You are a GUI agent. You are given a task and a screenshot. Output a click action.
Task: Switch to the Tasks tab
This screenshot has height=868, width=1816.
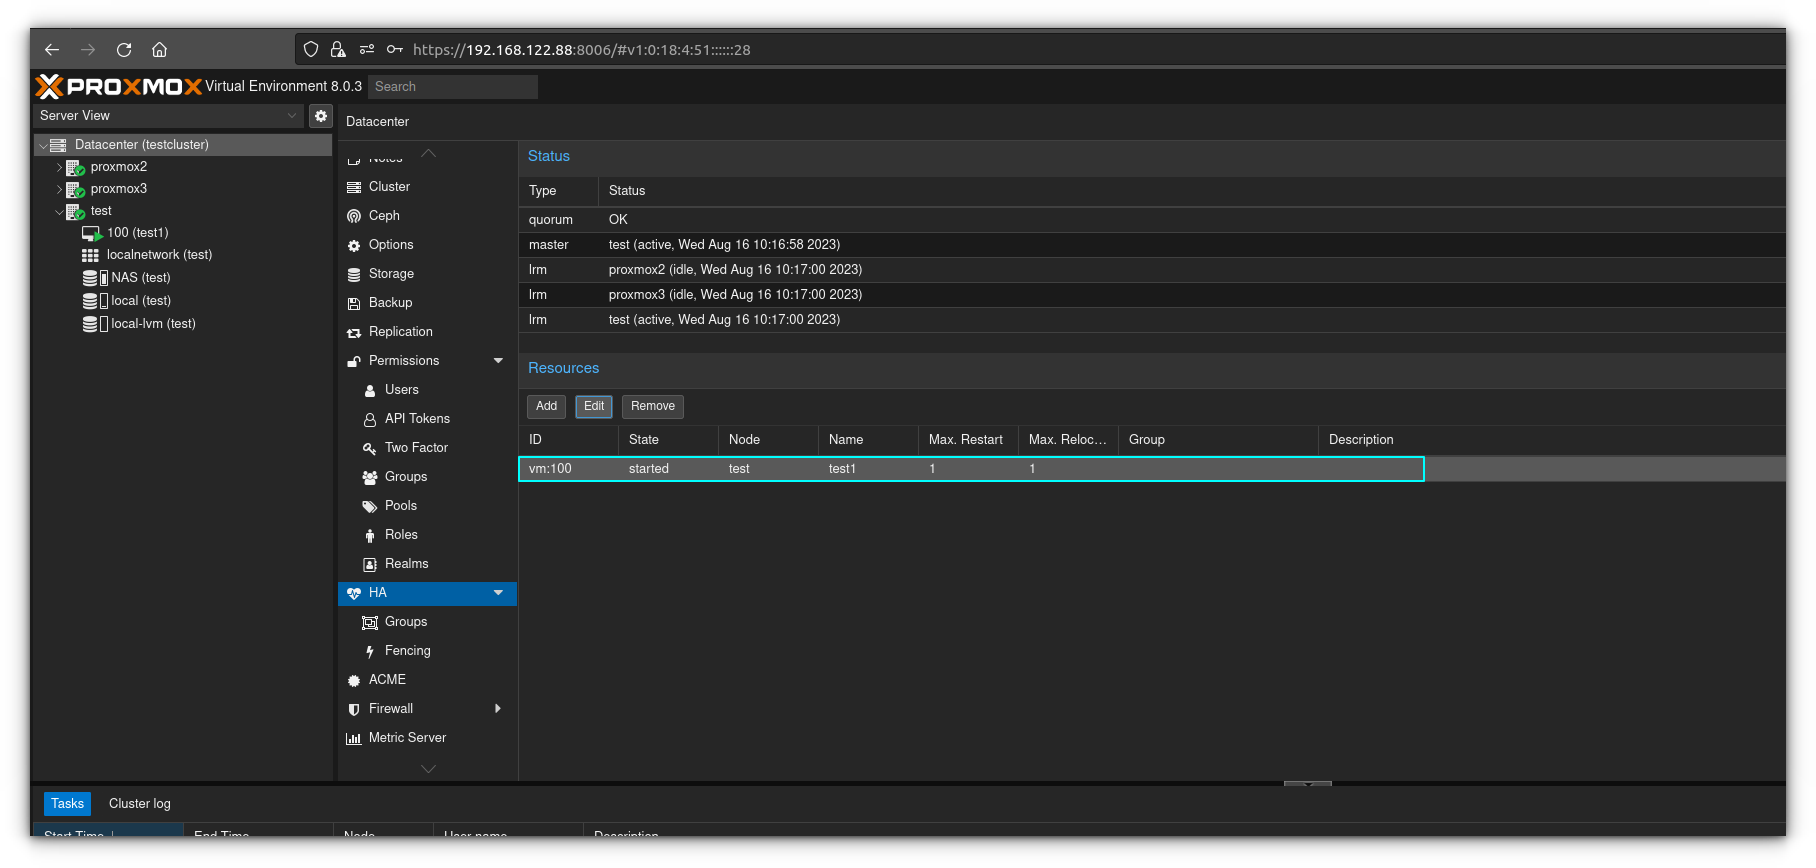click(67, 804)
